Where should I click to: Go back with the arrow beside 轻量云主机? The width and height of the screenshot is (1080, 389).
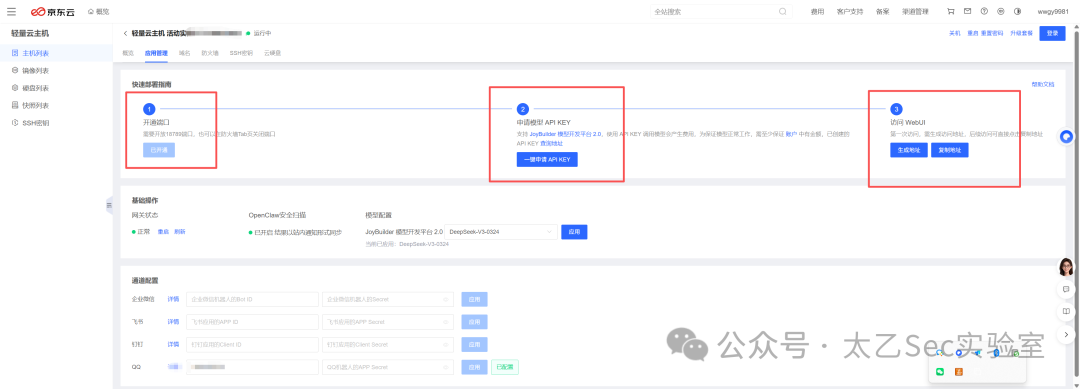pos(125,33)
